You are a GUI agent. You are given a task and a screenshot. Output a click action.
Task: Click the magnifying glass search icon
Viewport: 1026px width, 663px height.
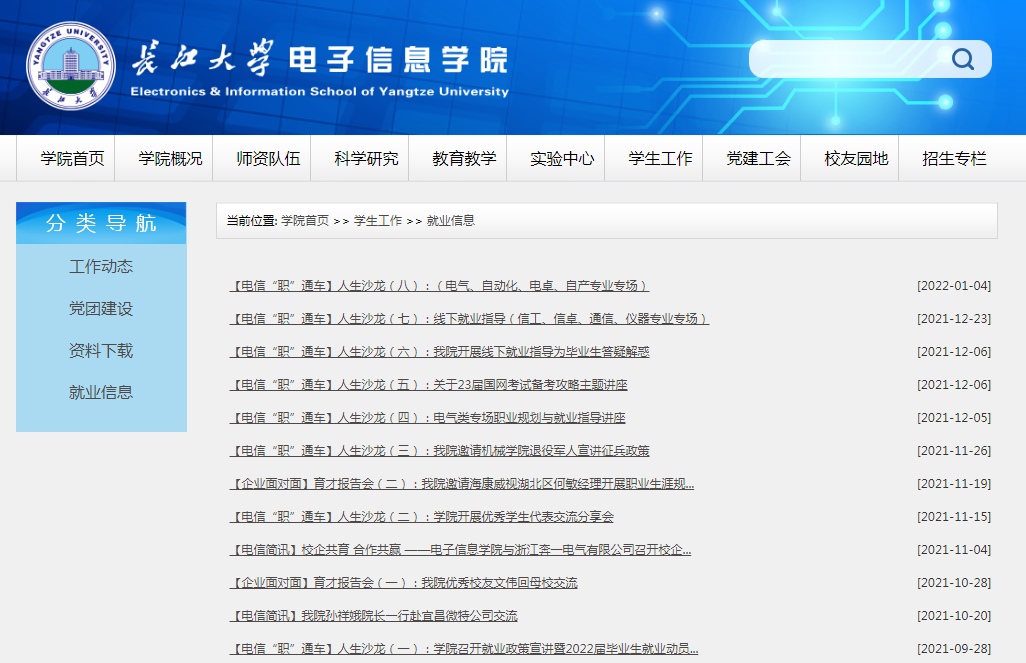tap(962, 59)
